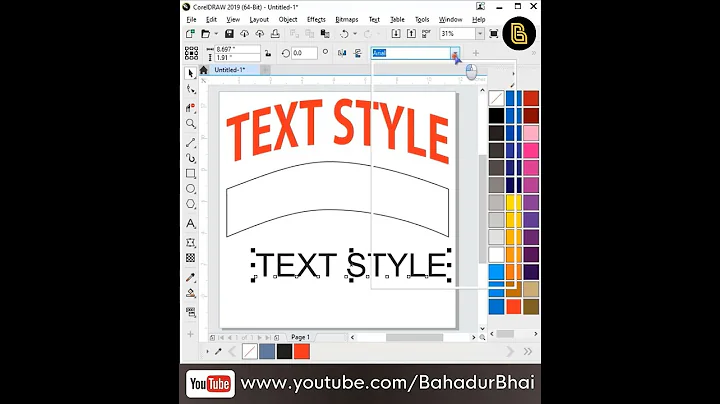The image size is (720, 404).
Task: Open the Text menu
Action: [374, 19]
